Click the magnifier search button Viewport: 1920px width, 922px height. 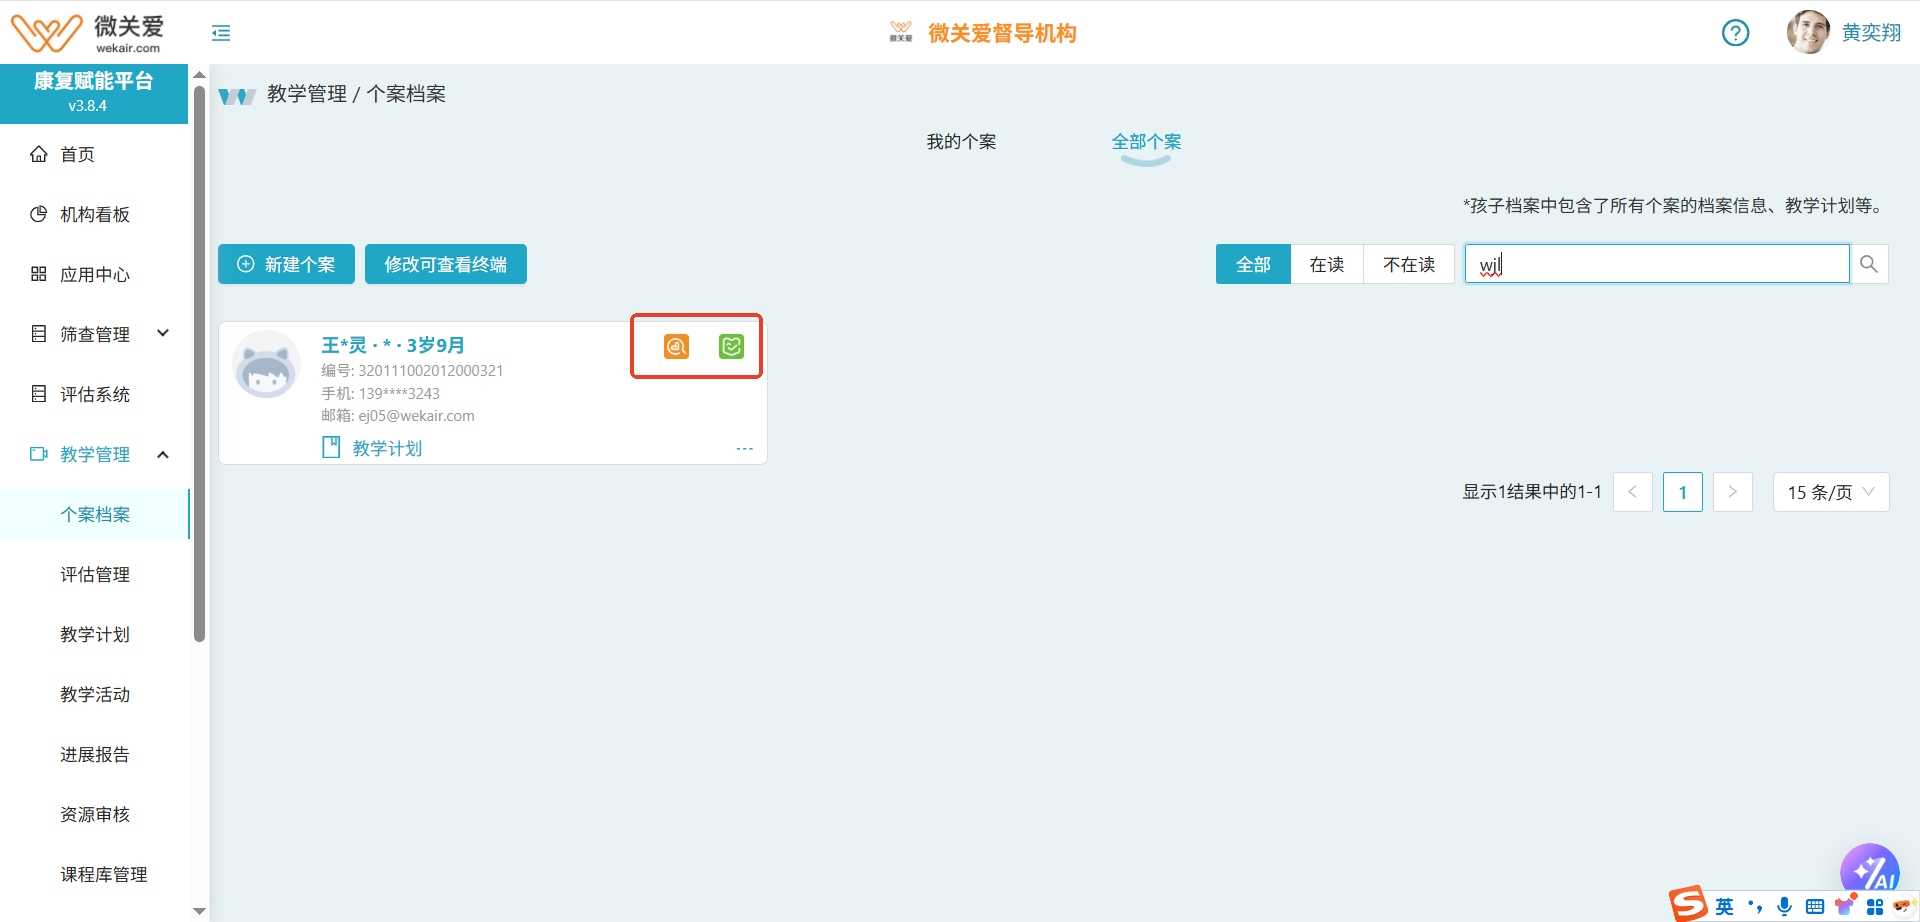tap(1868, 264)
